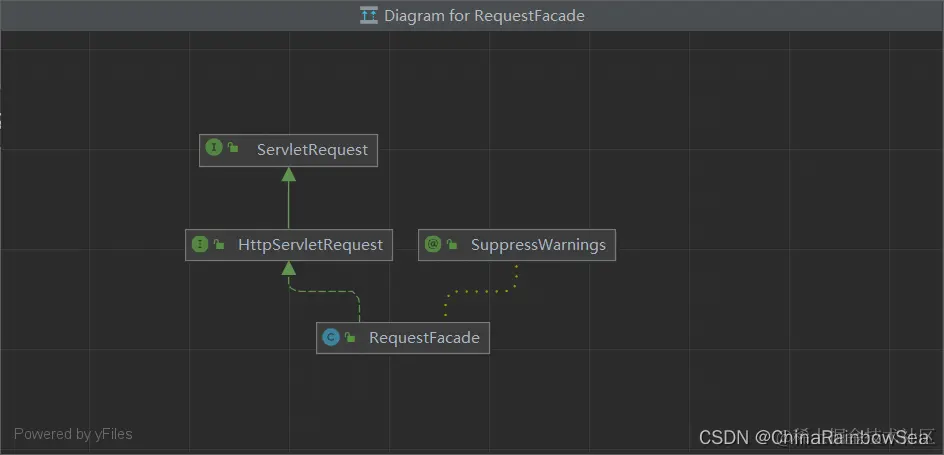
Task: Click the 'ServletRequest' label text
Action: click(312, 150)
